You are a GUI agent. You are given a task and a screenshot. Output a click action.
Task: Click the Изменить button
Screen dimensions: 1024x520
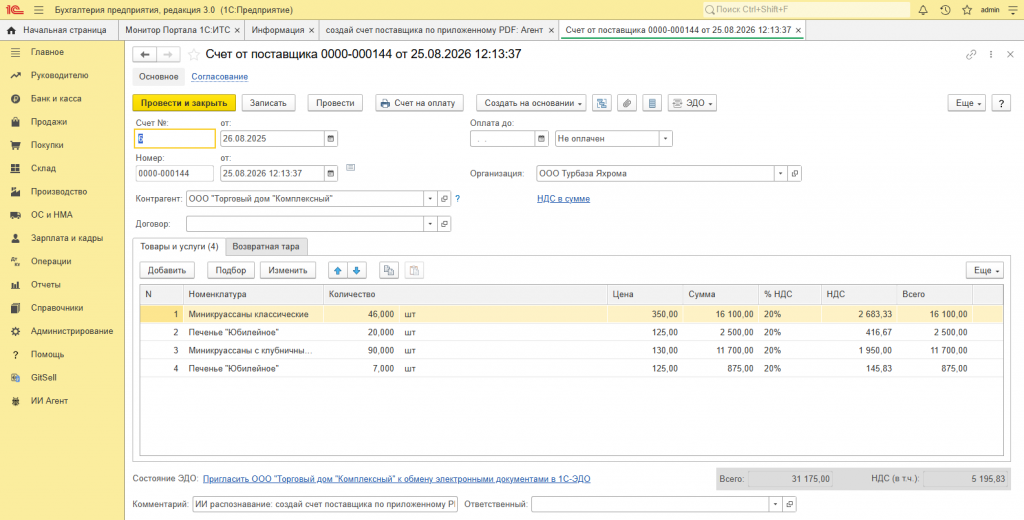click(288, 270)
